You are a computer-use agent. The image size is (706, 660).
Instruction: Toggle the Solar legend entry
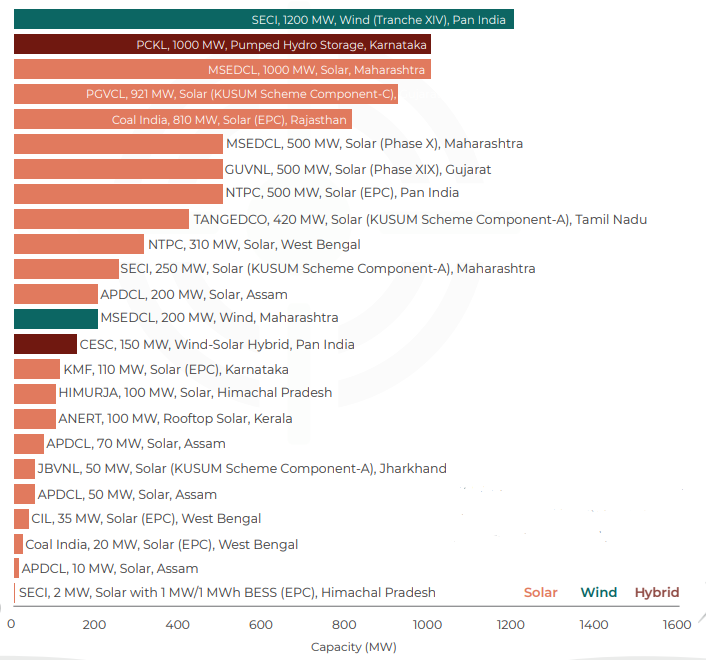coord(541,592)
